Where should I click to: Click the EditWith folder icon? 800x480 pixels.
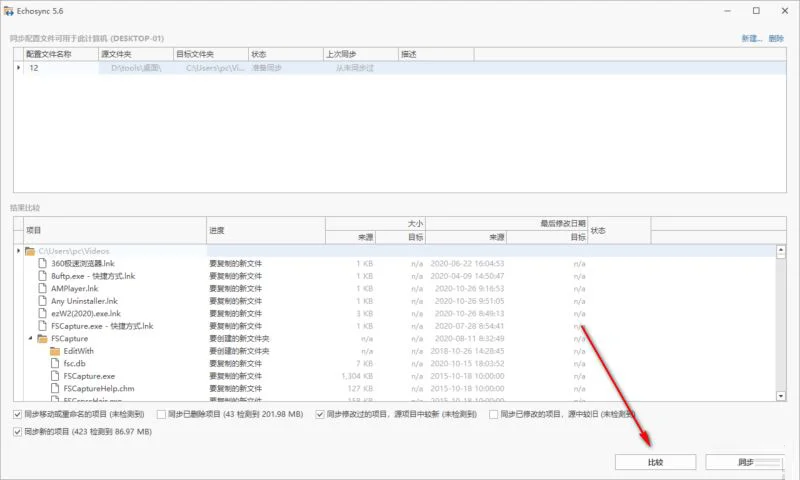(x=55, y=351)
